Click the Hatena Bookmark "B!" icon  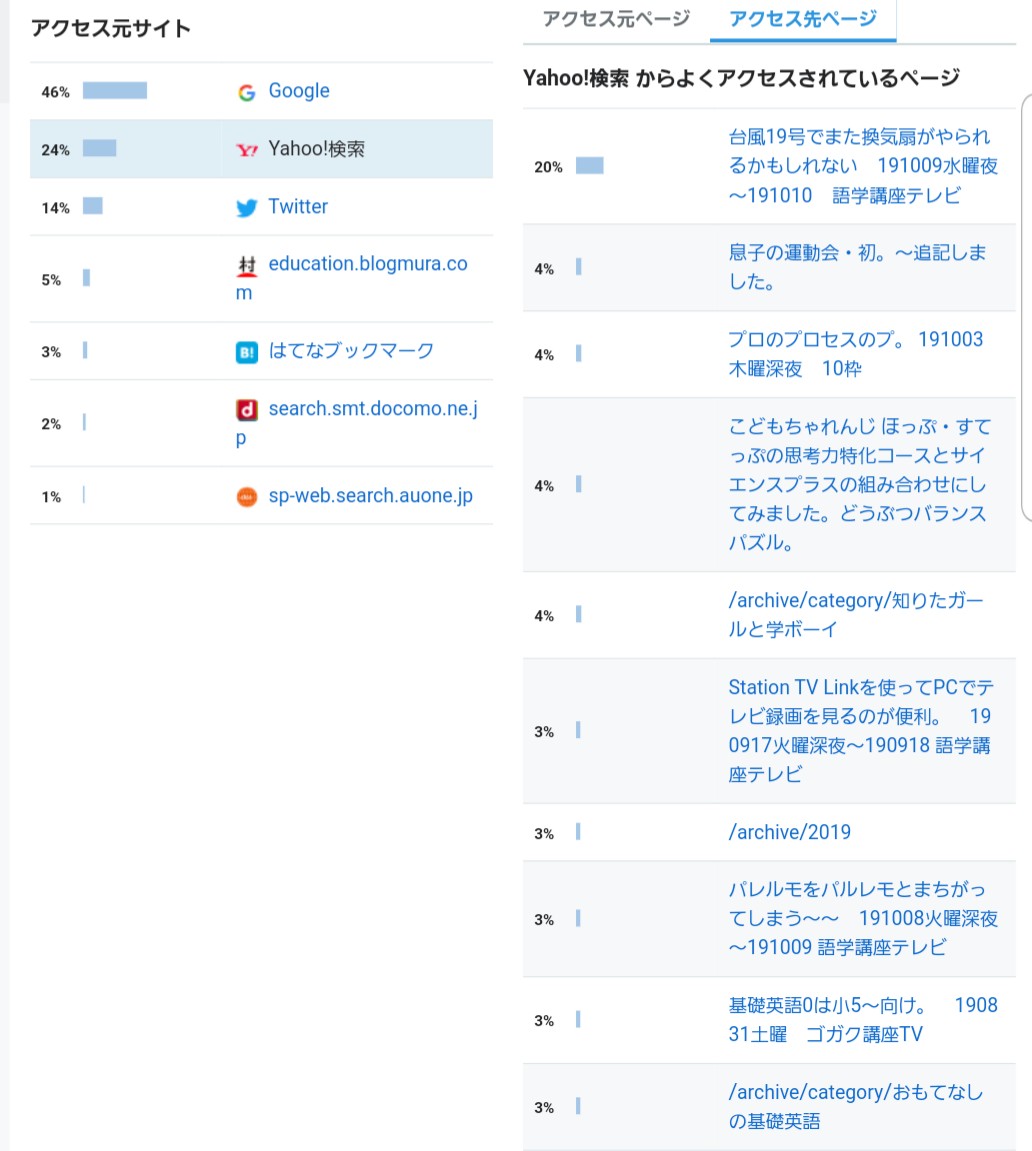246,351
